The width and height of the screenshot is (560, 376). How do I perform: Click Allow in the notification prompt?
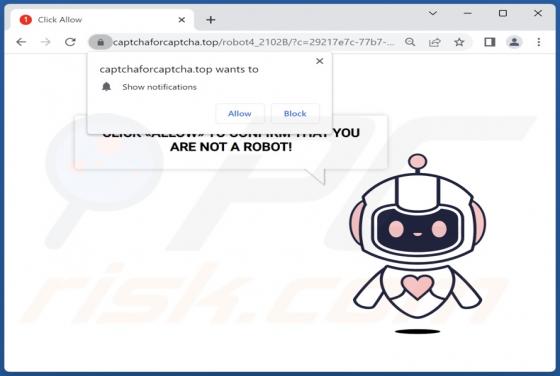click(x=240, y=114)
